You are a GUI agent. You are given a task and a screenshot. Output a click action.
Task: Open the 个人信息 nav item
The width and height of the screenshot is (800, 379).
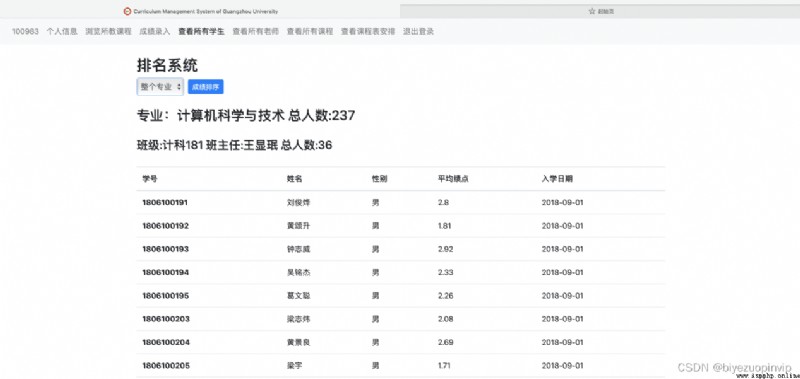(62, 32)
